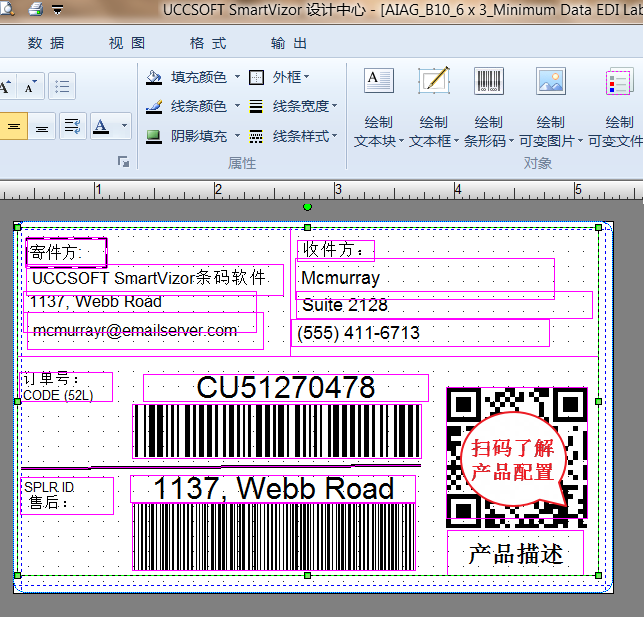Select the mcmurrayr@emailserver.com text

145,331
